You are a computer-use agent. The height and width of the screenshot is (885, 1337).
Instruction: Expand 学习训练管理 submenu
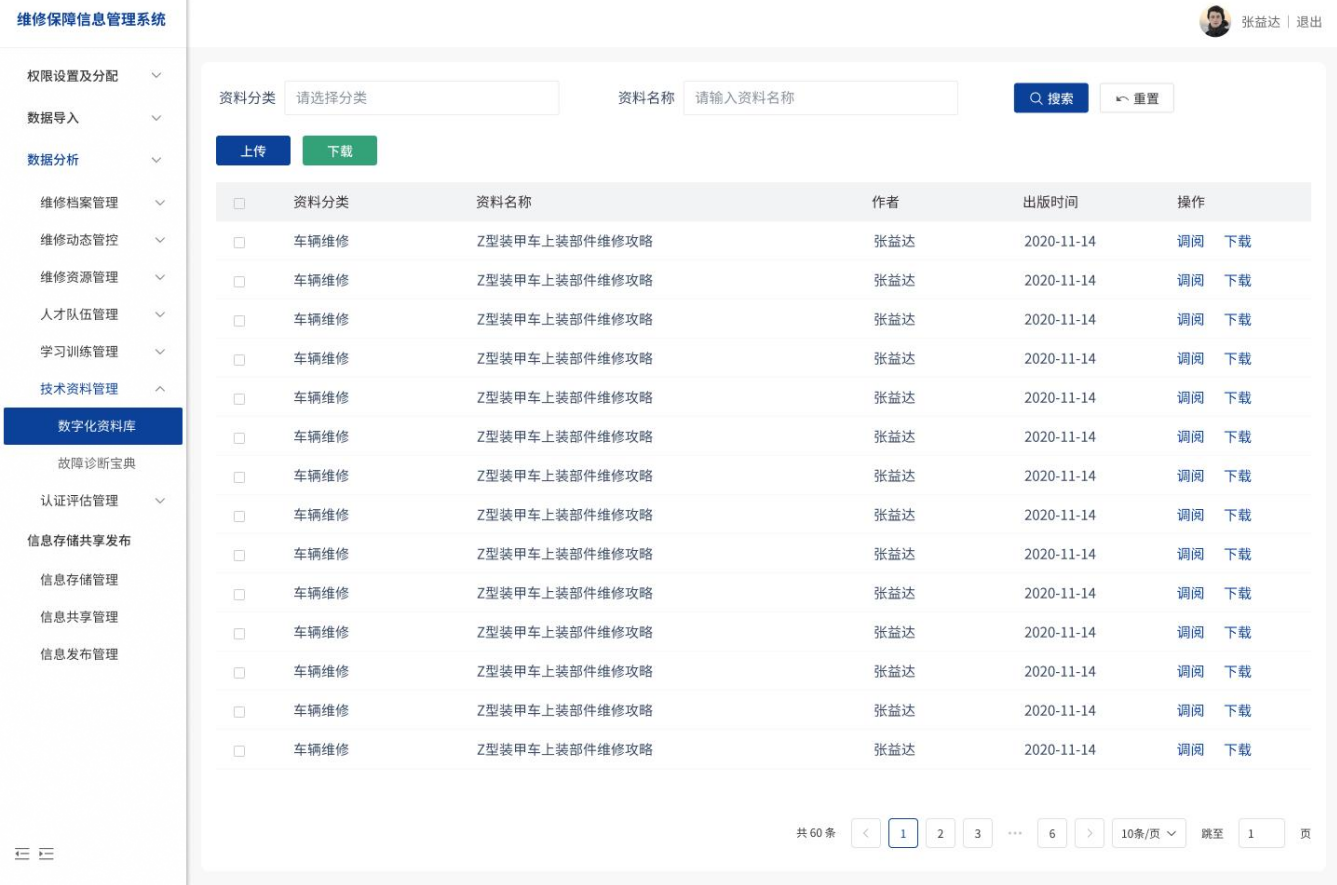(x=160, y=352)
